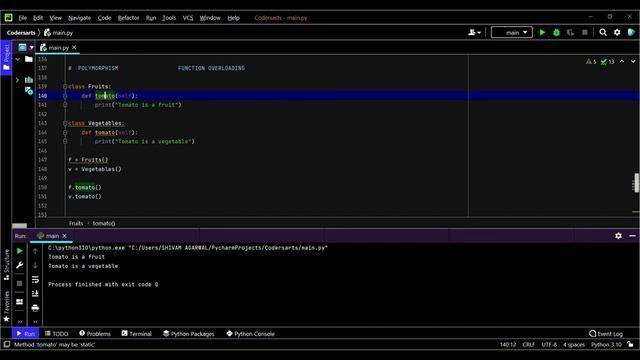Open the Edit menu
This screenshot has width=640, height=360.
pyautogui.click(x=38, y=18)
